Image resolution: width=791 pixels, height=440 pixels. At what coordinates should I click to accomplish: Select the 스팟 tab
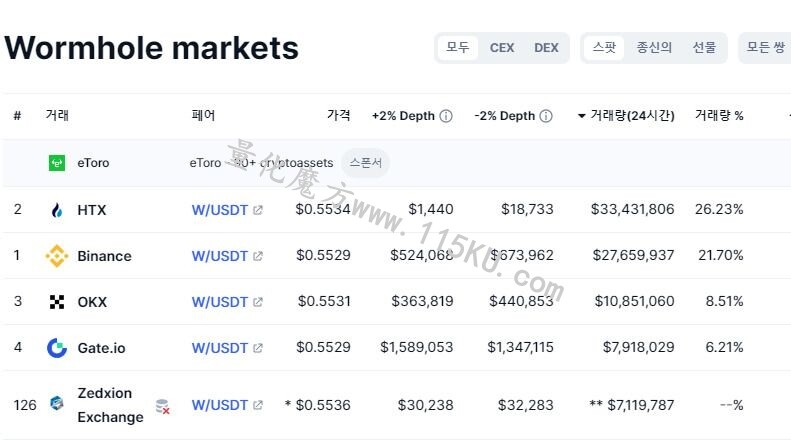tap(604, 48)
